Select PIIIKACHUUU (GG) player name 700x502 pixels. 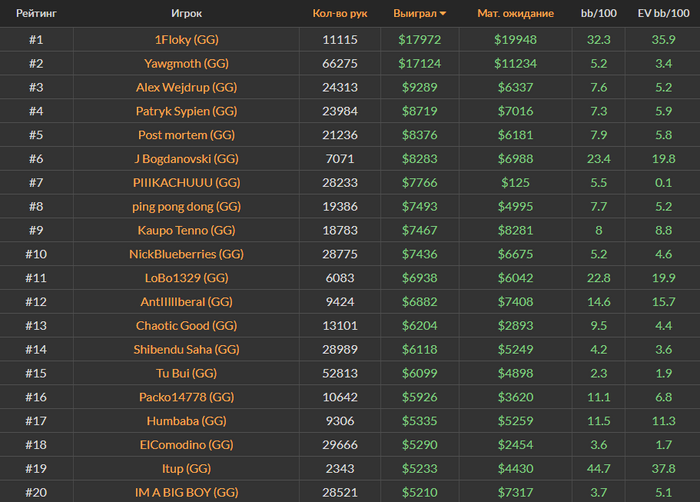click(187, 182)
